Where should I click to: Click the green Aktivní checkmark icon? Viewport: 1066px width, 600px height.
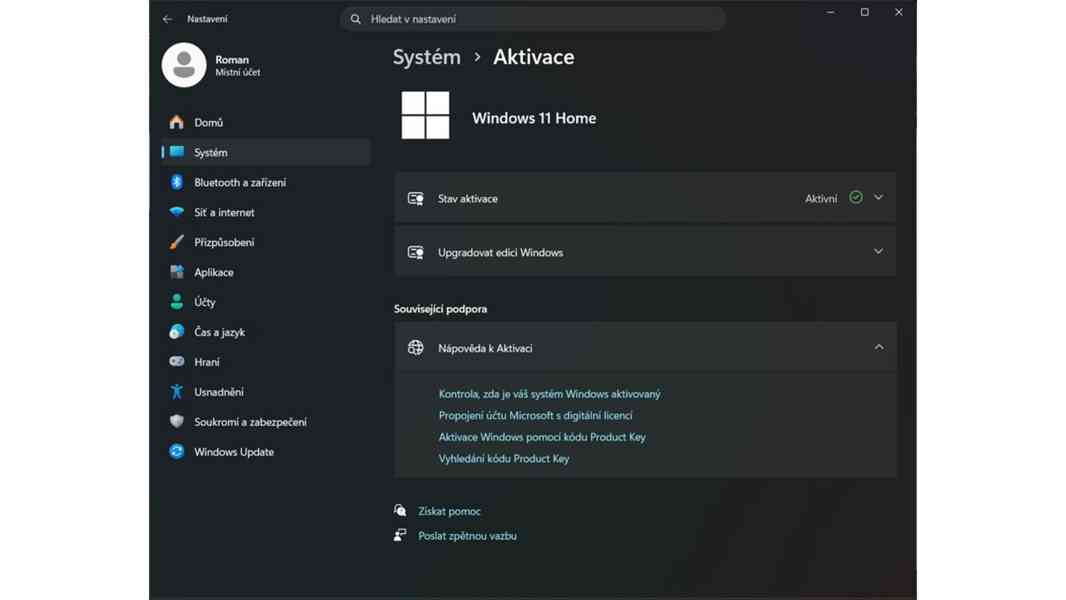(856, 197)
